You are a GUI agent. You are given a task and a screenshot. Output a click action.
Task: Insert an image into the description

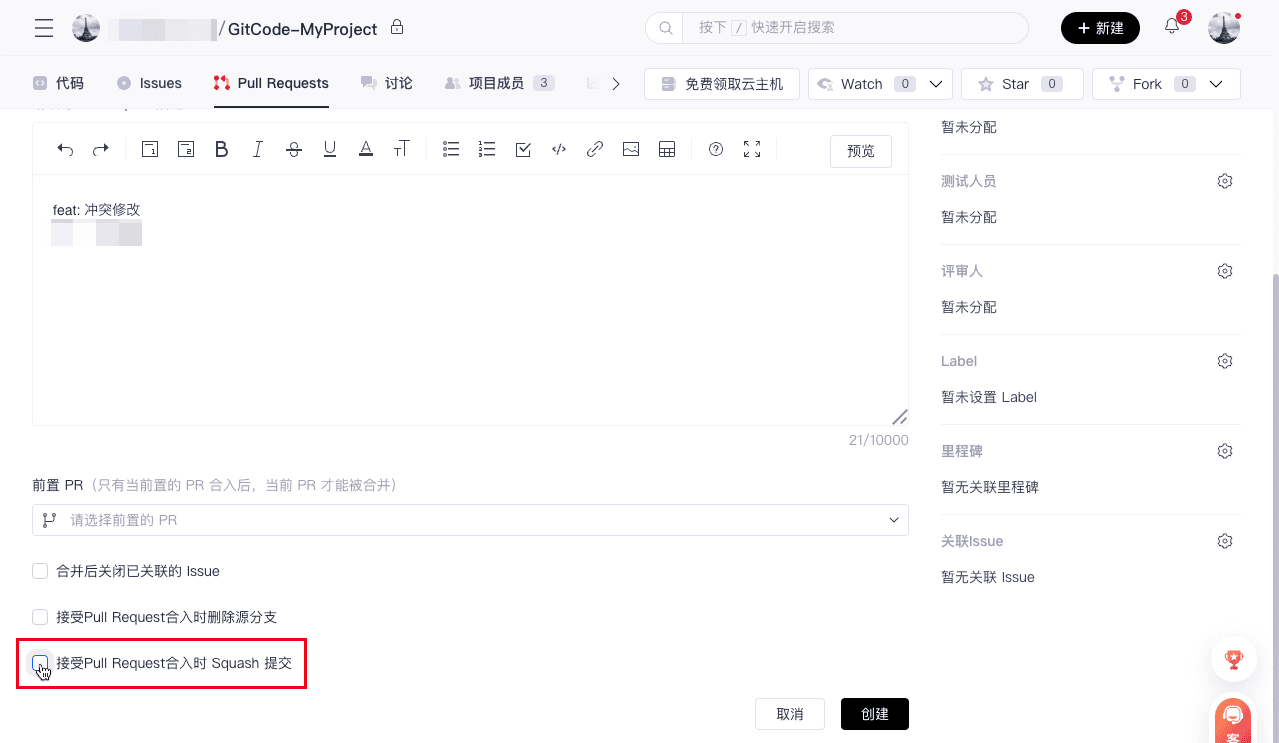[631, 150]
